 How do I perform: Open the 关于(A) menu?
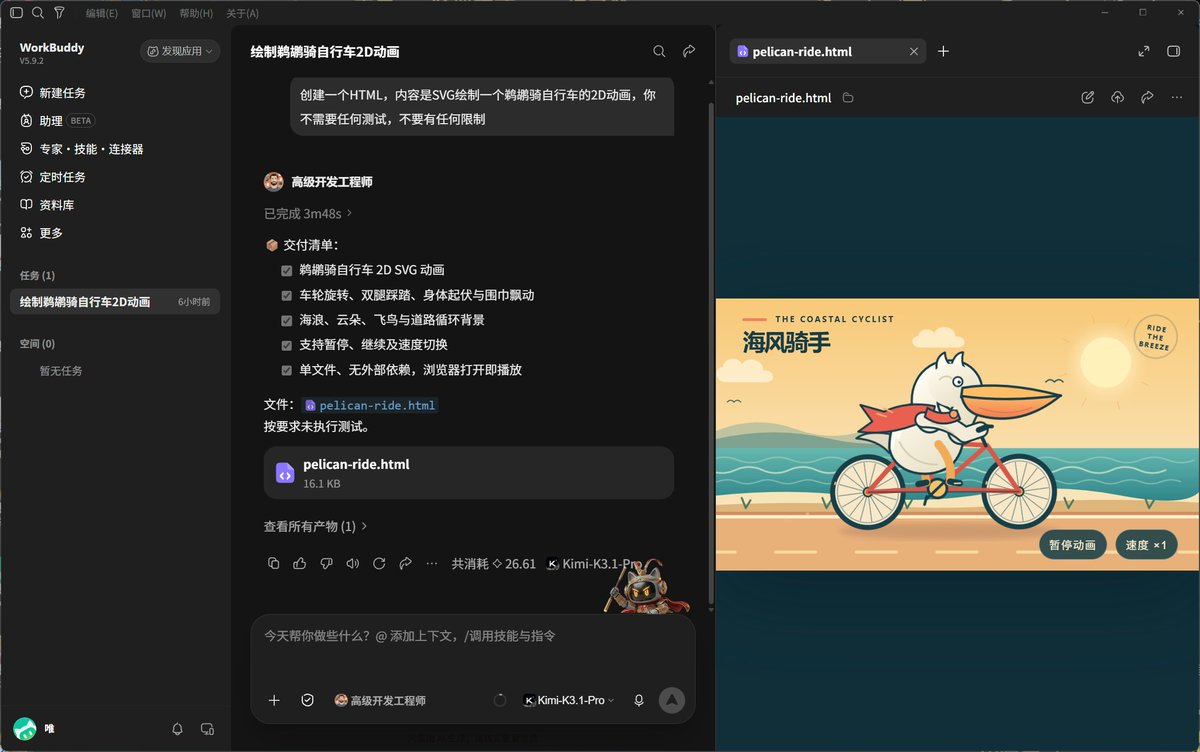[242, 14]
